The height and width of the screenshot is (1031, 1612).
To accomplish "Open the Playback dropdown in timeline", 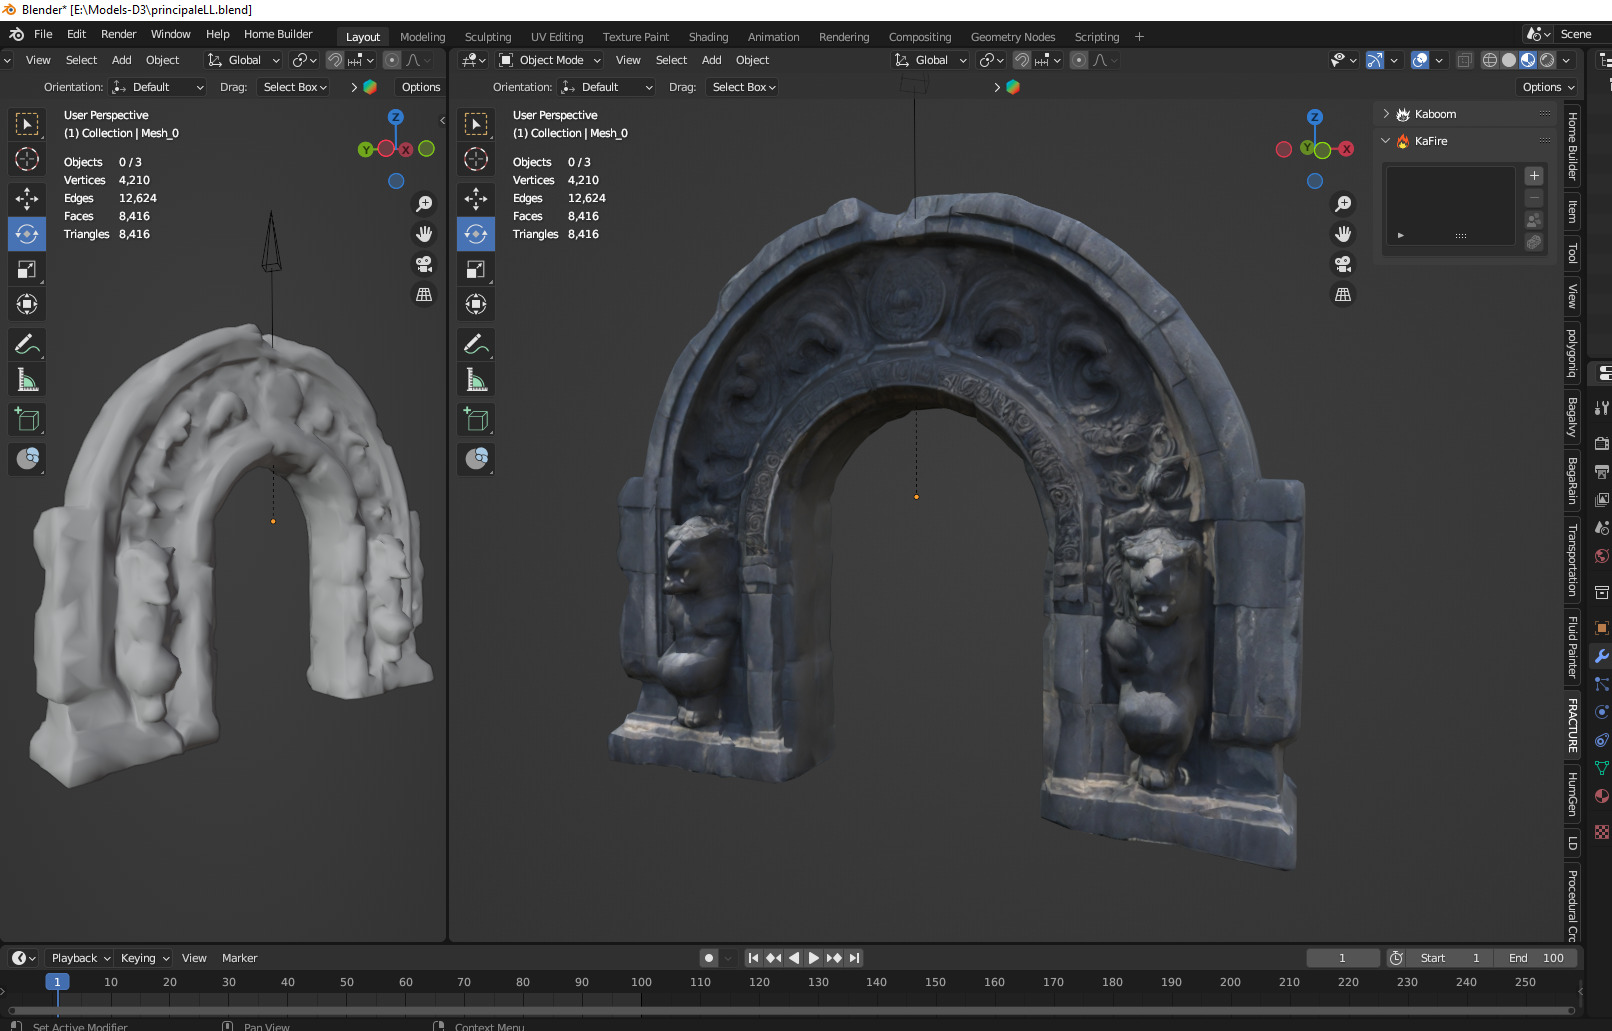I will pos(81,958).
